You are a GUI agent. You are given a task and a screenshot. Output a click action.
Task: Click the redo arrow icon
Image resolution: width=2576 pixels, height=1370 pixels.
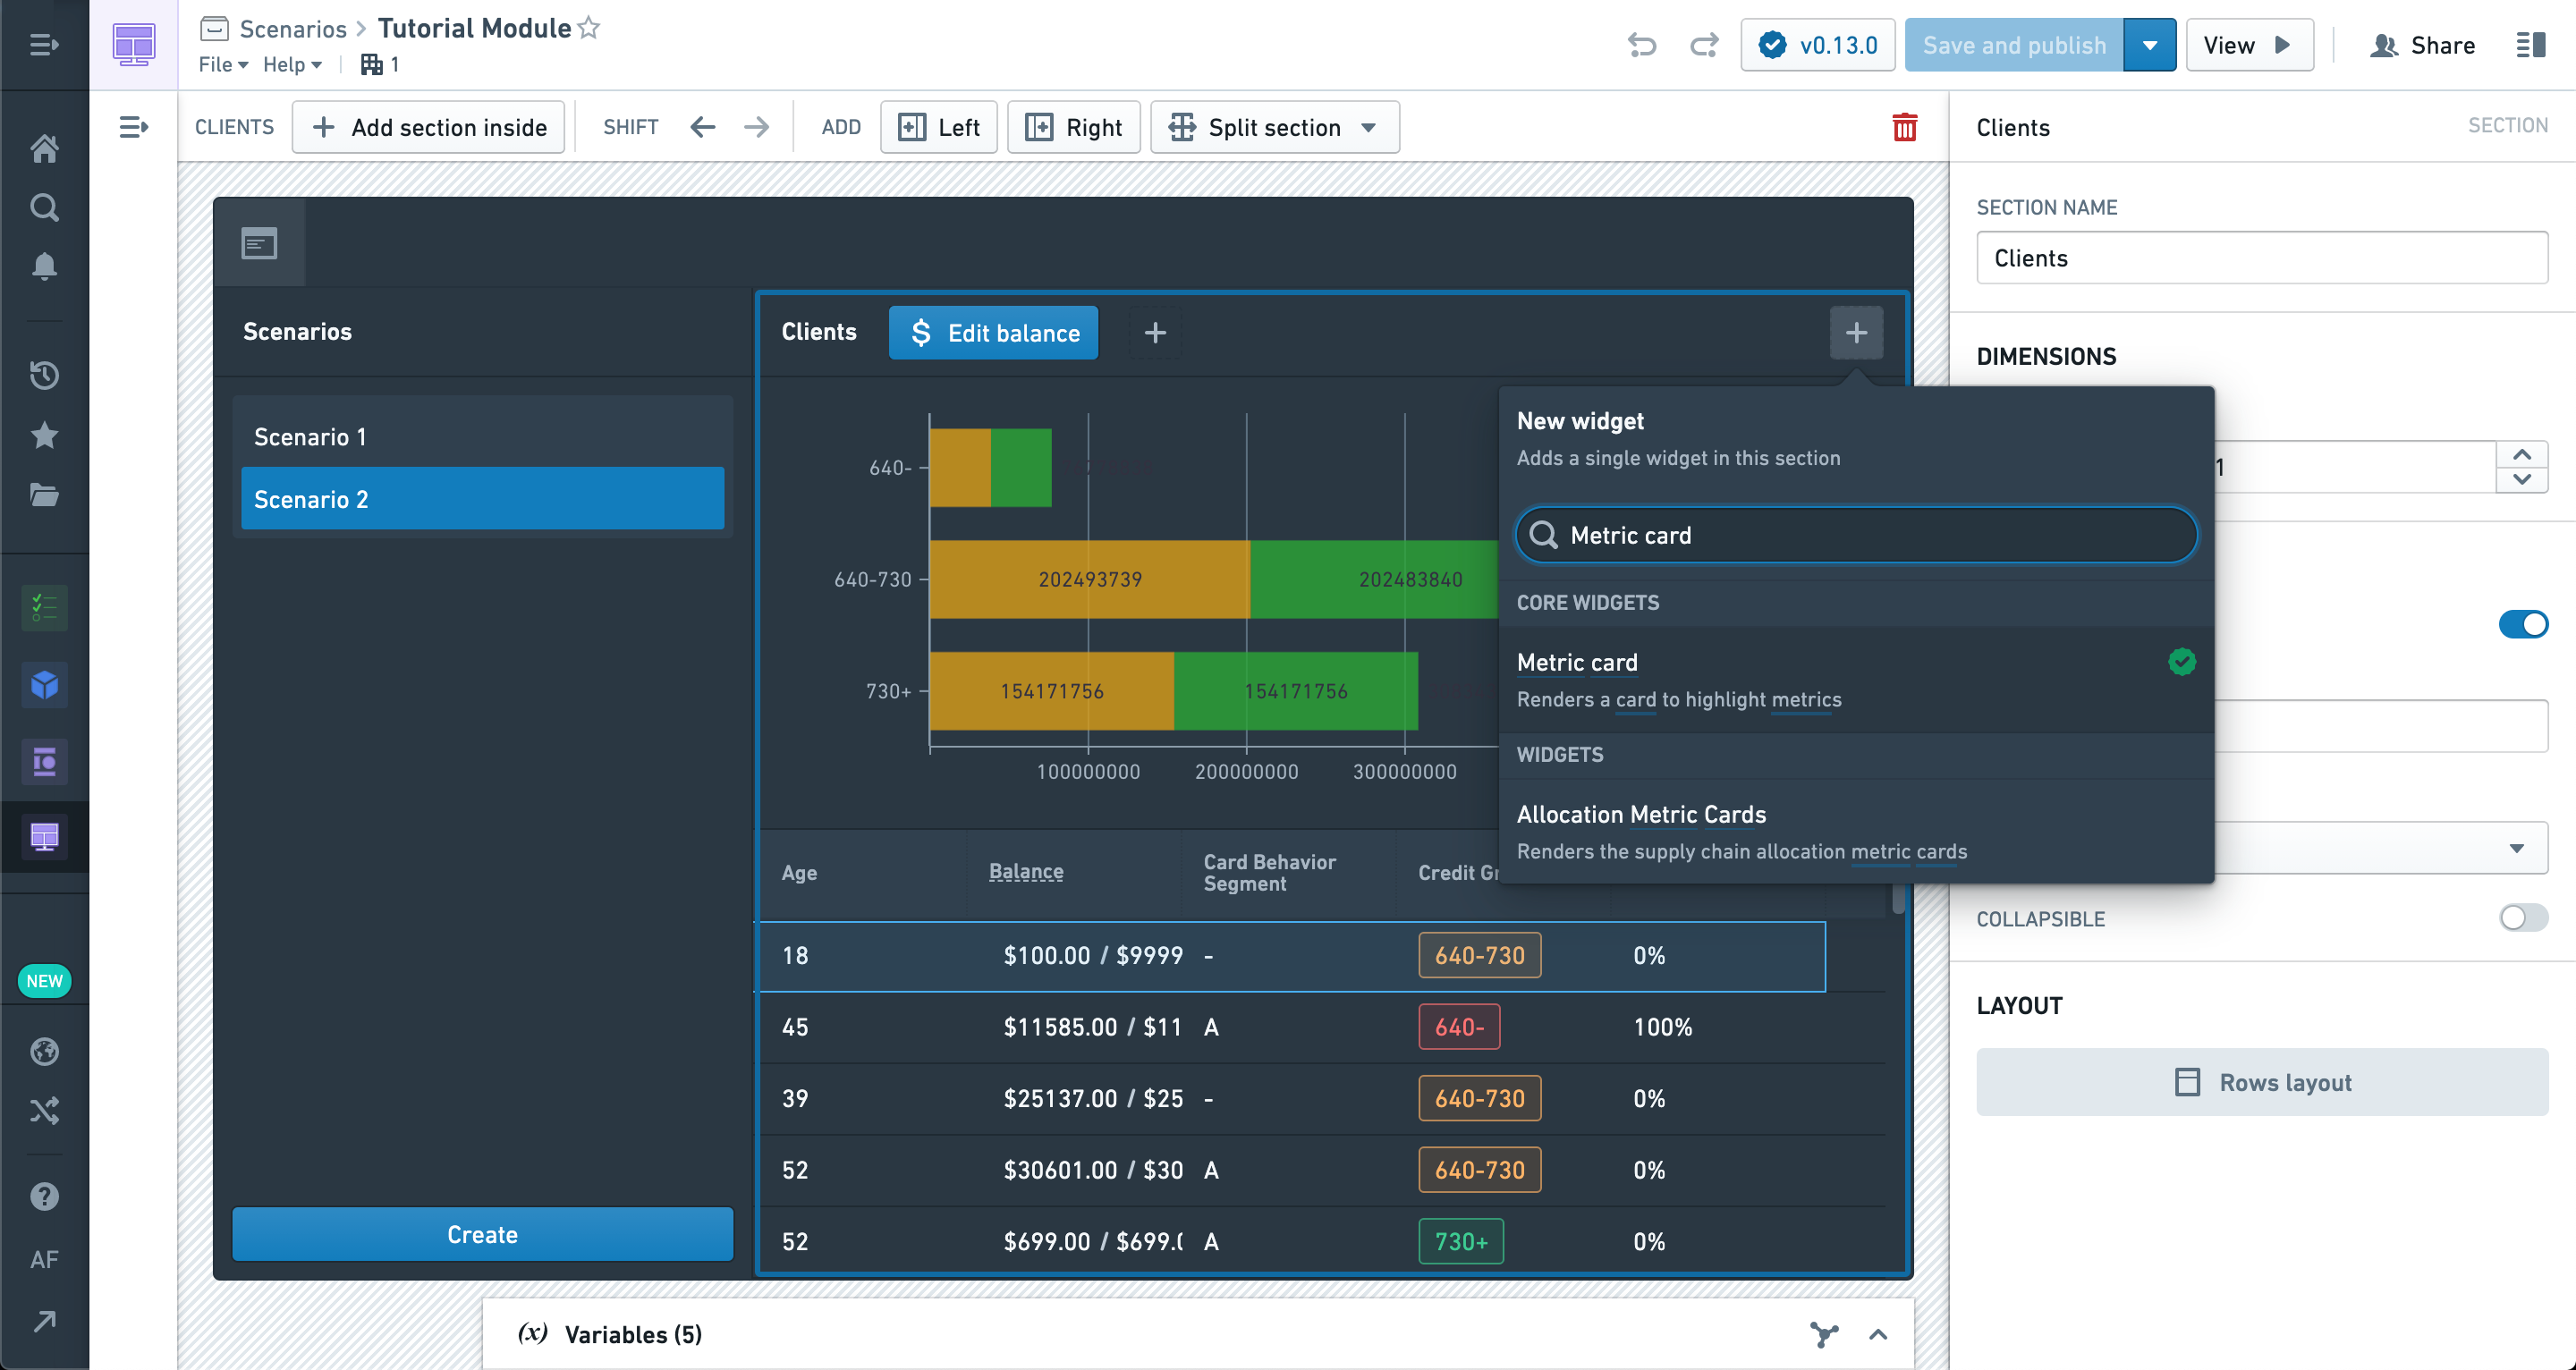[1704, 45]
